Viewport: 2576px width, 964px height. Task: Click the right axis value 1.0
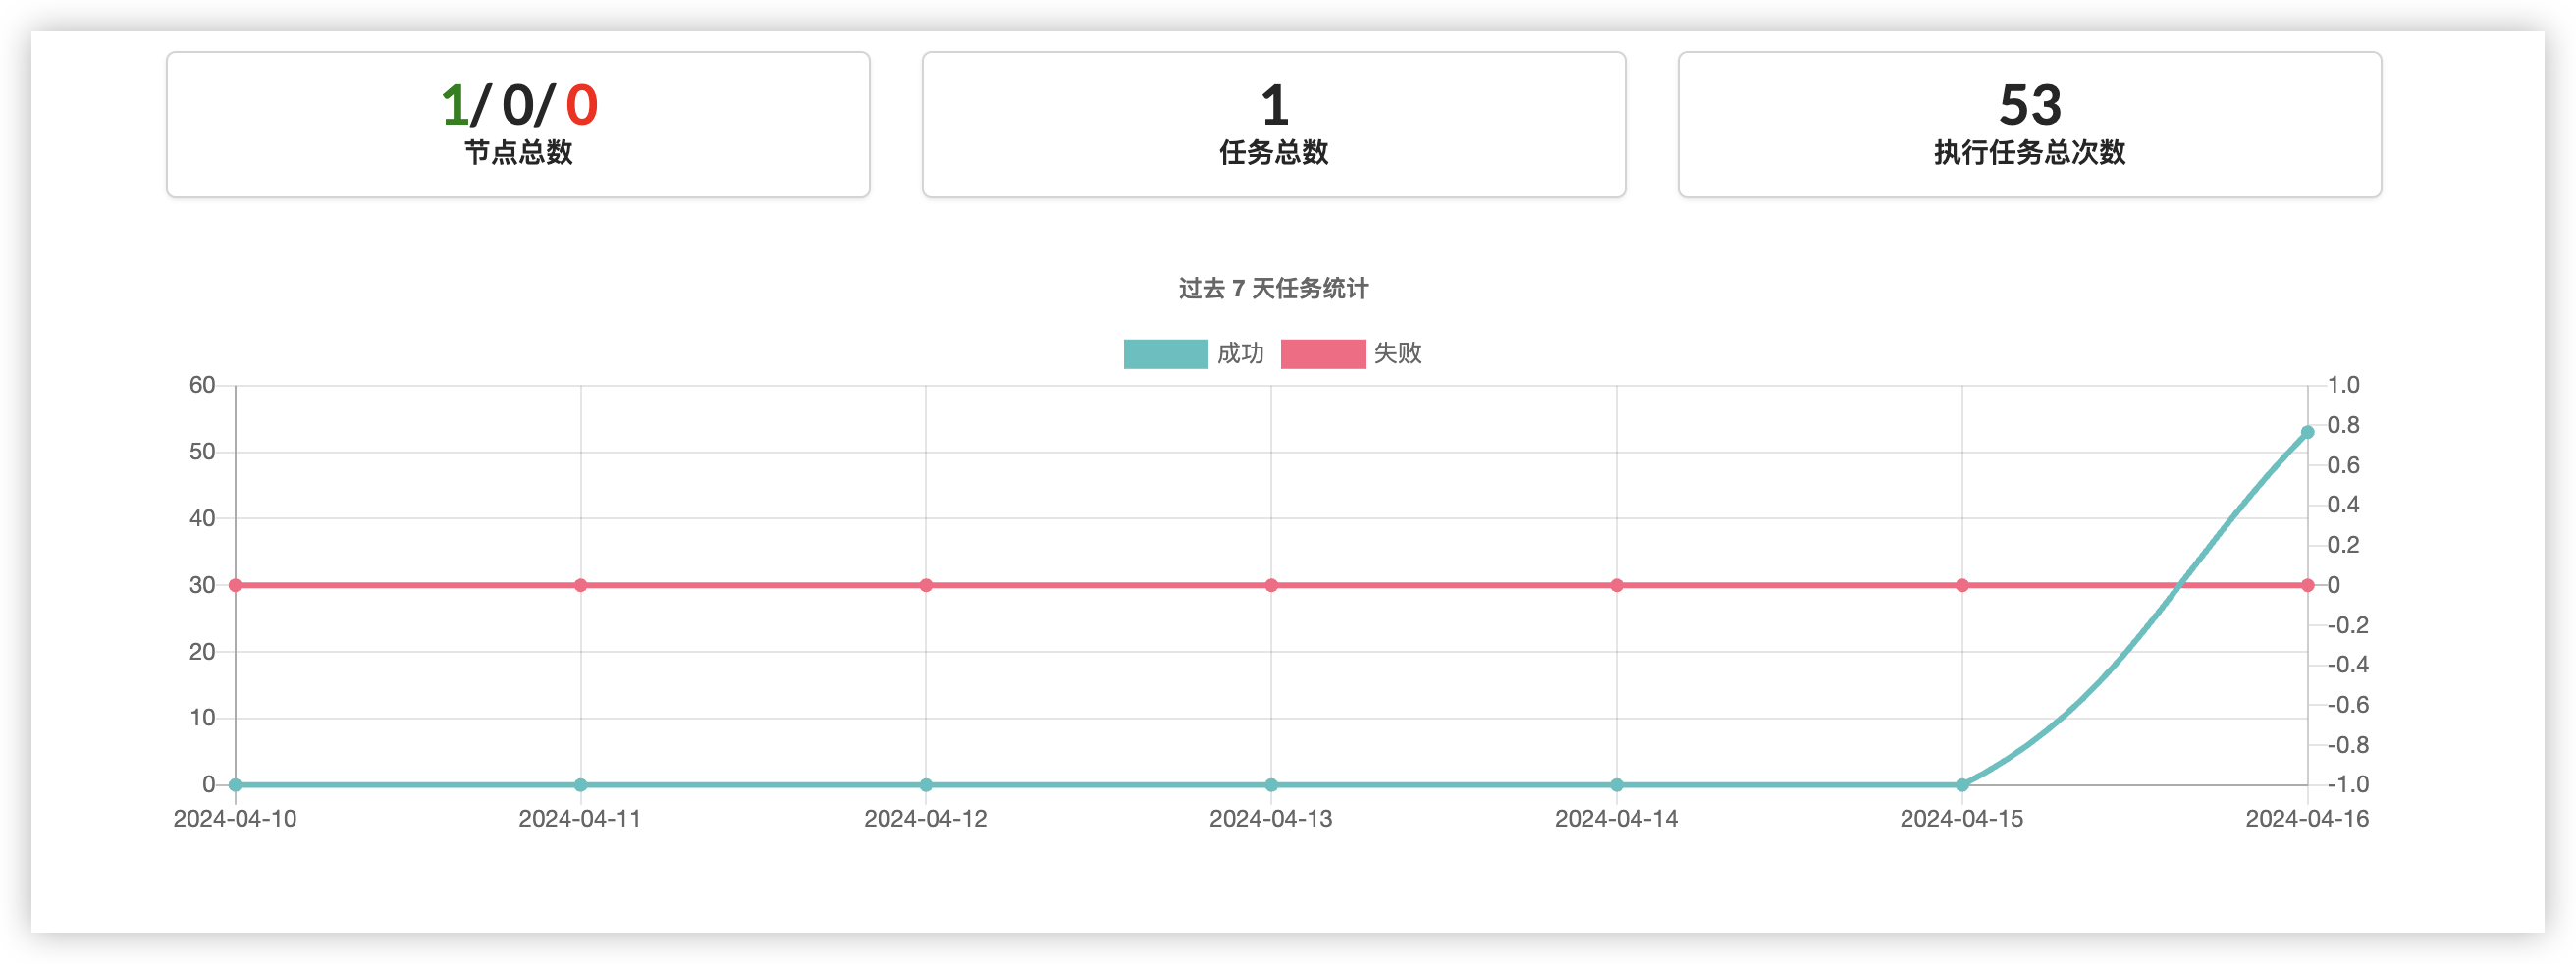click(2343, 385)
